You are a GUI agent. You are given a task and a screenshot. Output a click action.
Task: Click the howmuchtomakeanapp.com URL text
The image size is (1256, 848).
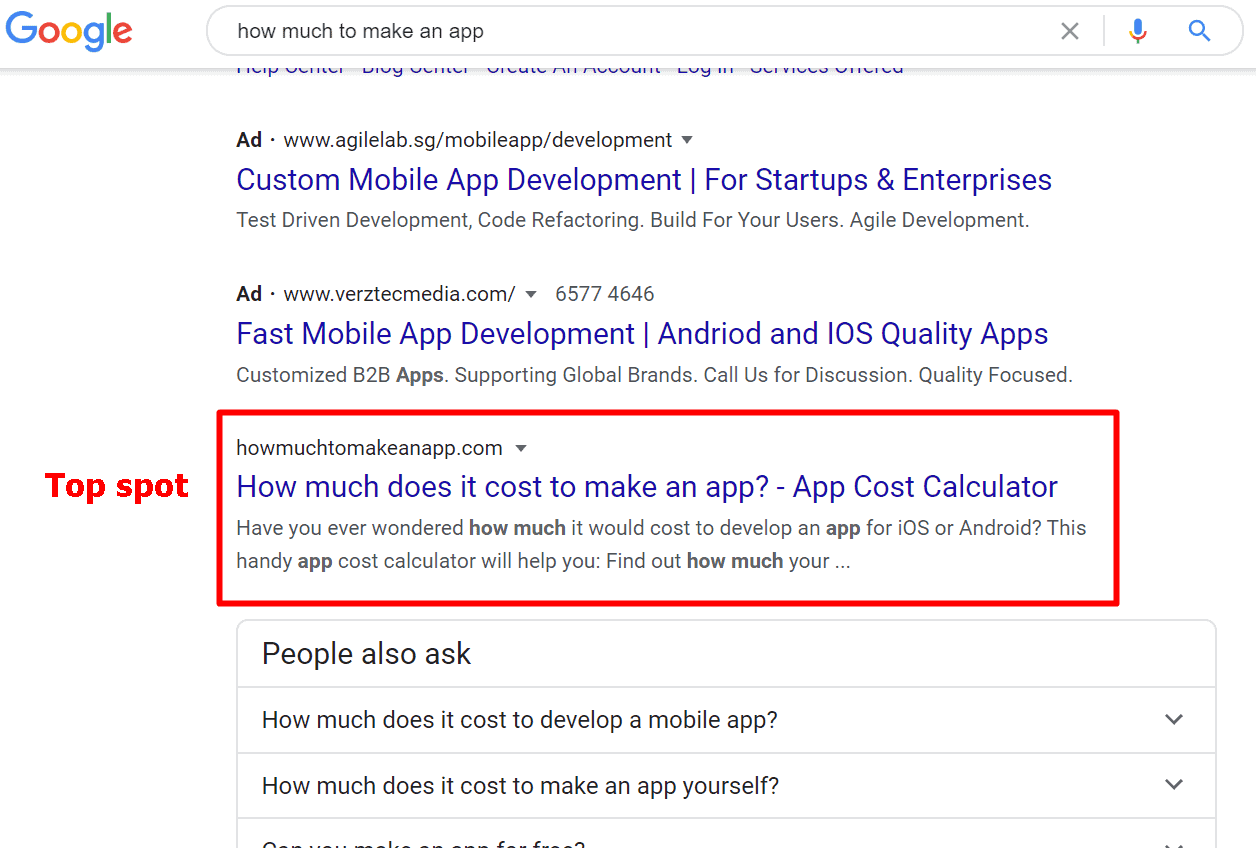(369, 448)
